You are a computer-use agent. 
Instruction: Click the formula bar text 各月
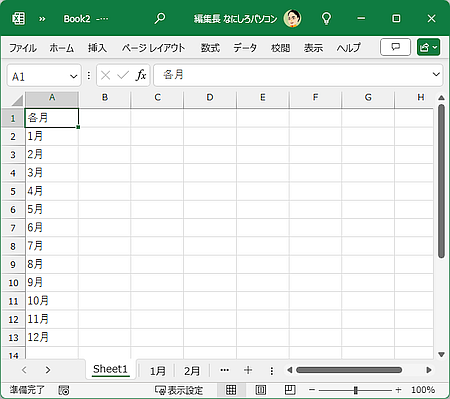pos(173,75)
